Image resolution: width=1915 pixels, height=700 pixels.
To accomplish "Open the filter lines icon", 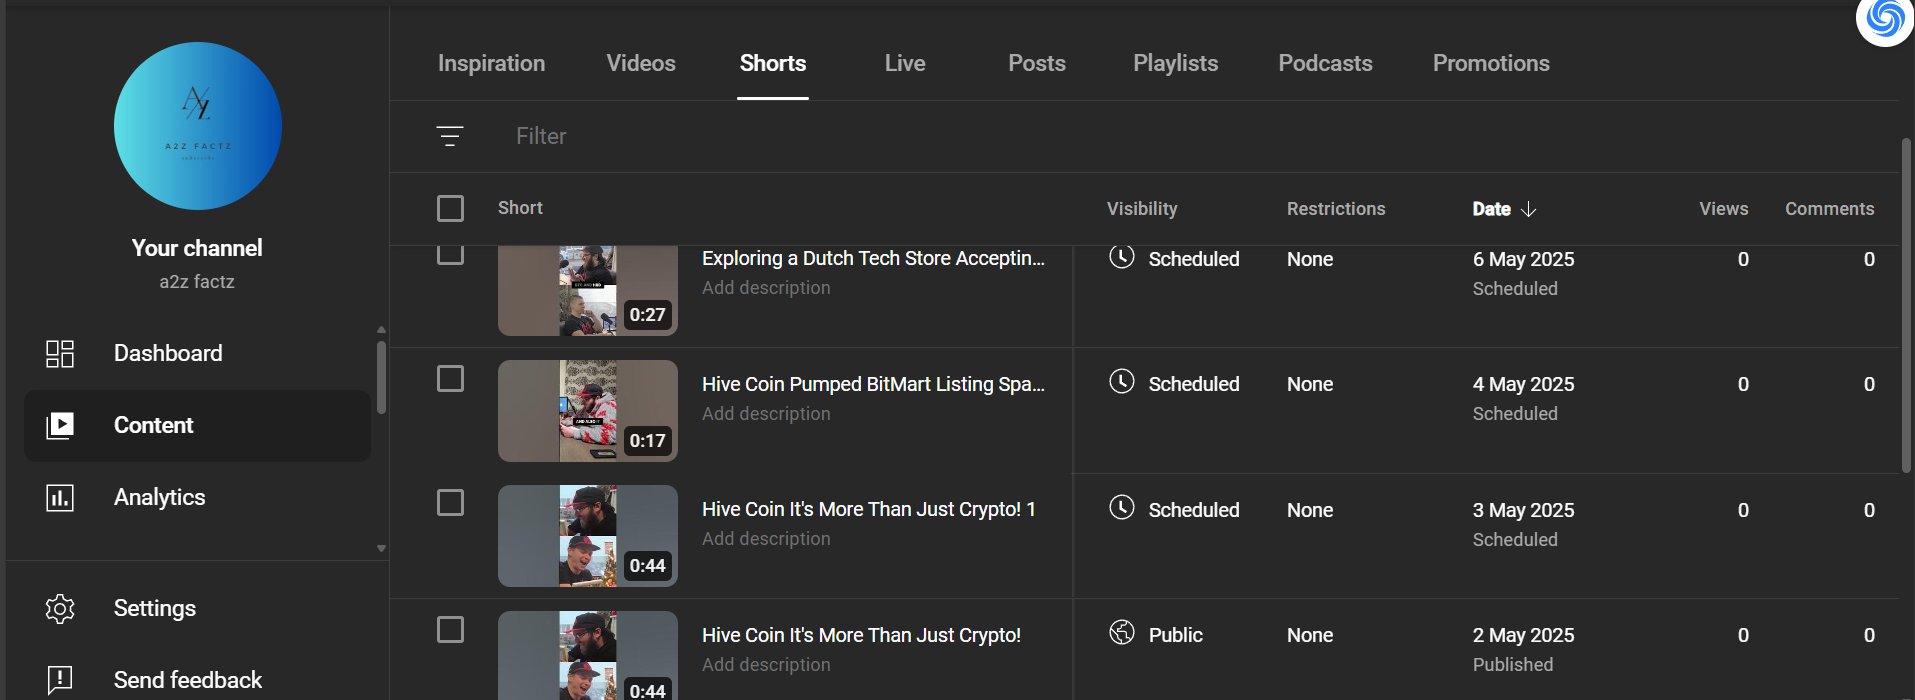I will (450, 136).
